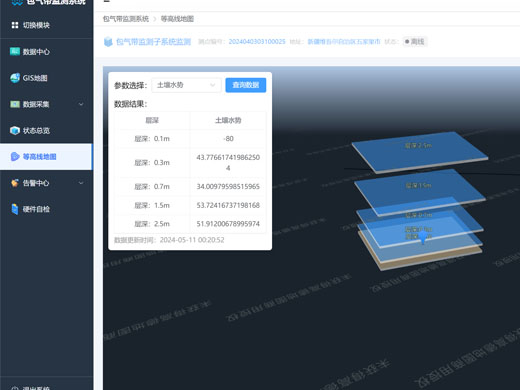Click the 51.91200678995974 value cell
The width and height of the screenshot is (520, 390).
[228, 224]
